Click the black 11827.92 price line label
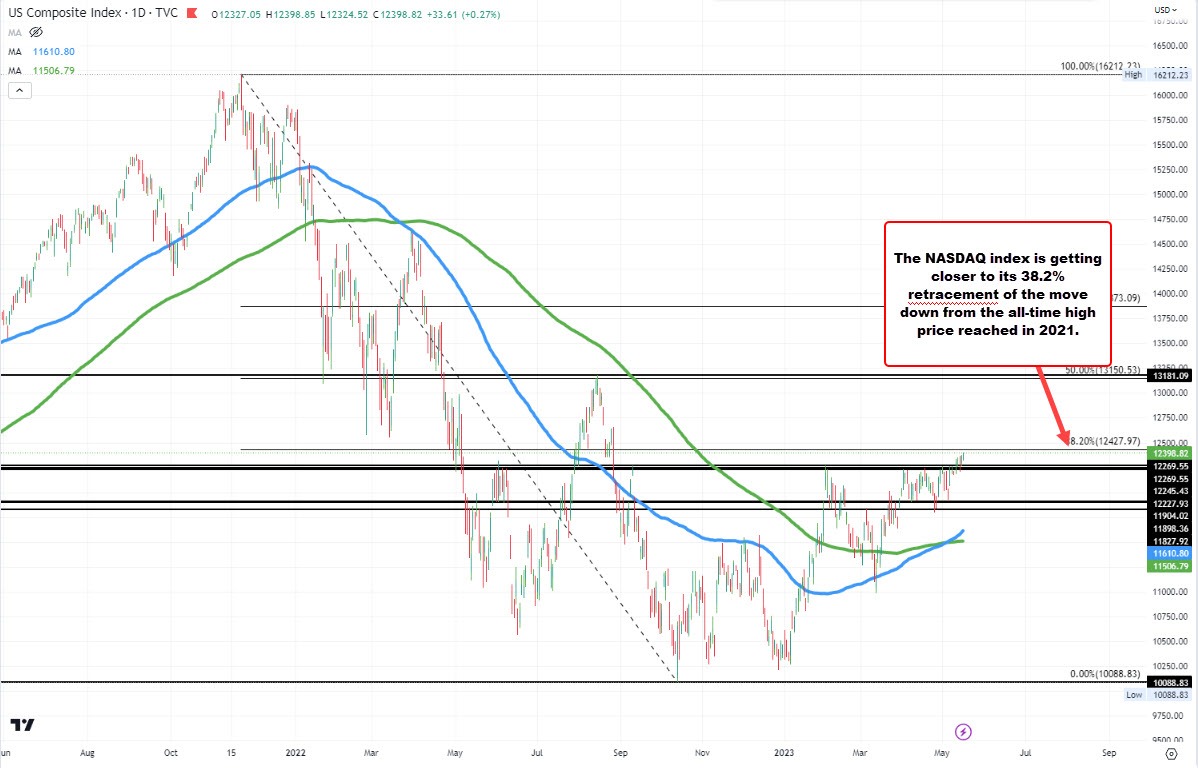Image resolution: width=1198 pixels, height=768 pixels. pos(1170,540)
